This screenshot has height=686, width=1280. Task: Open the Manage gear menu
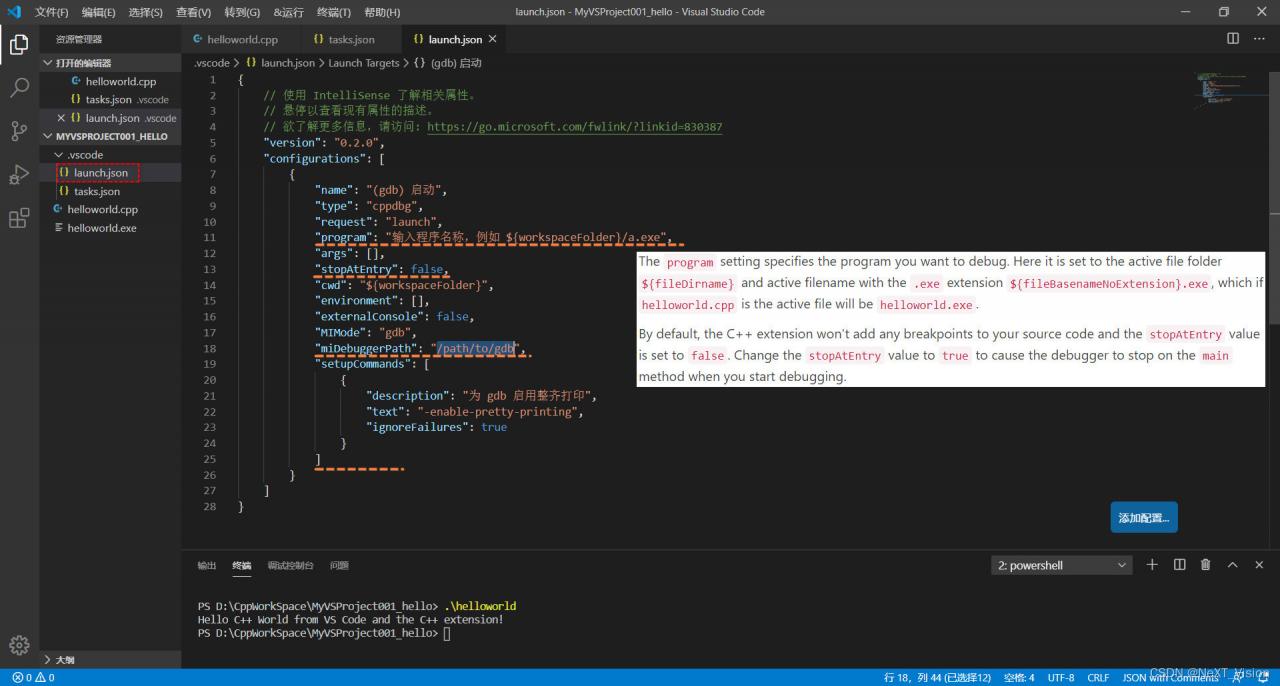point(19,645)
